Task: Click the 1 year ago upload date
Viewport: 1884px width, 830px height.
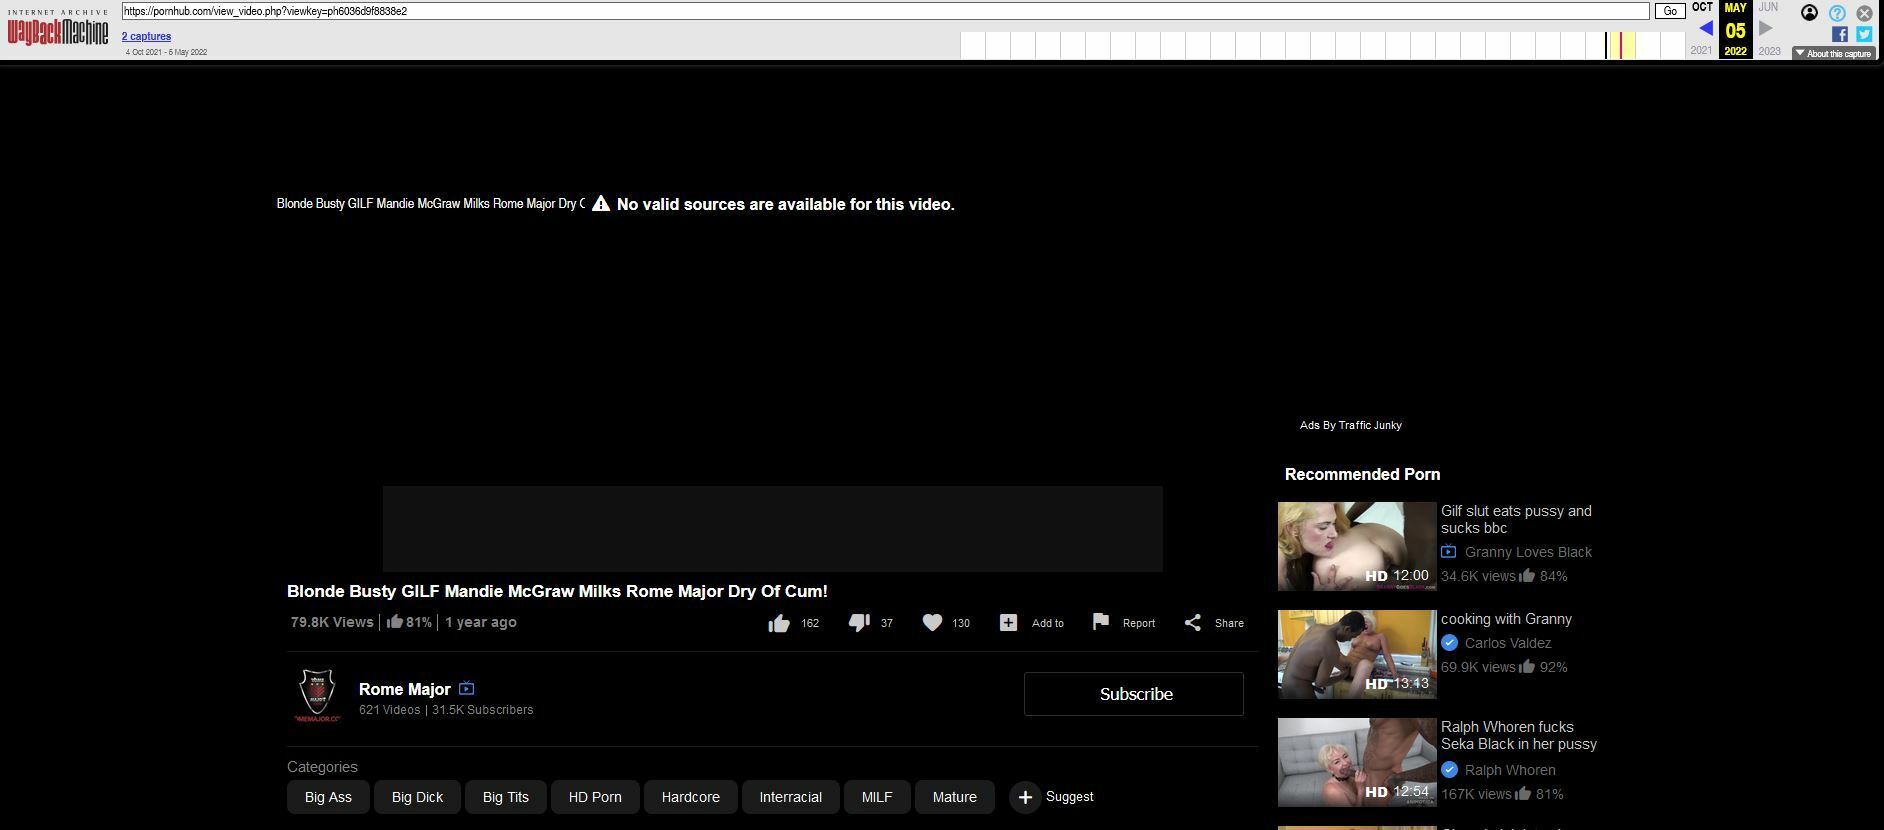Action: [481, 622]
